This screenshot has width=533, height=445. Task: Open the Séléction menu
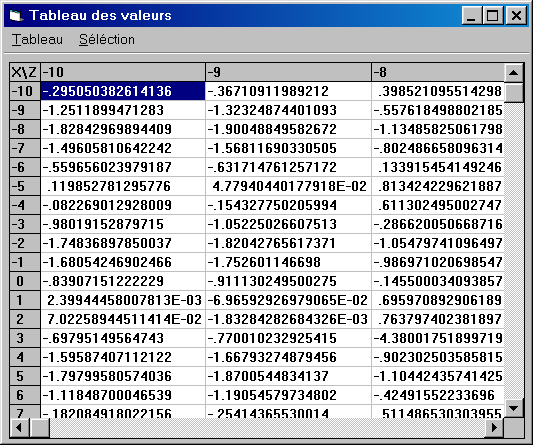coord(107,40)
